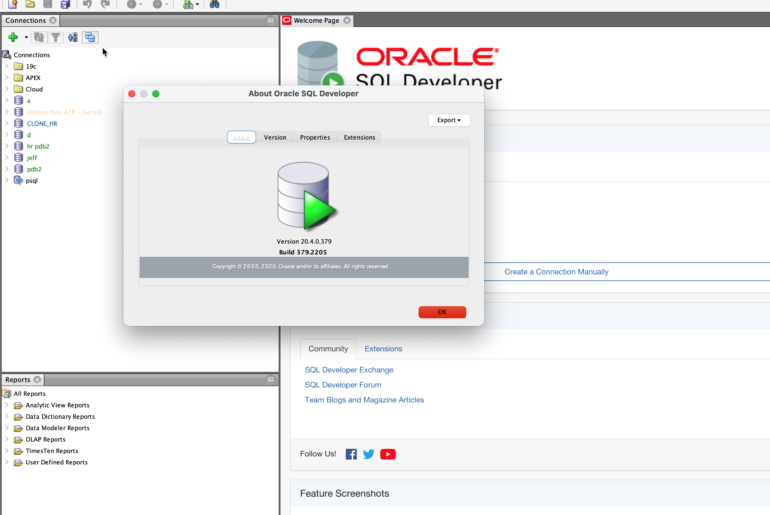Expand the Cloud folder
This screenshot has height=515, width=770.
tap(7, 89)
